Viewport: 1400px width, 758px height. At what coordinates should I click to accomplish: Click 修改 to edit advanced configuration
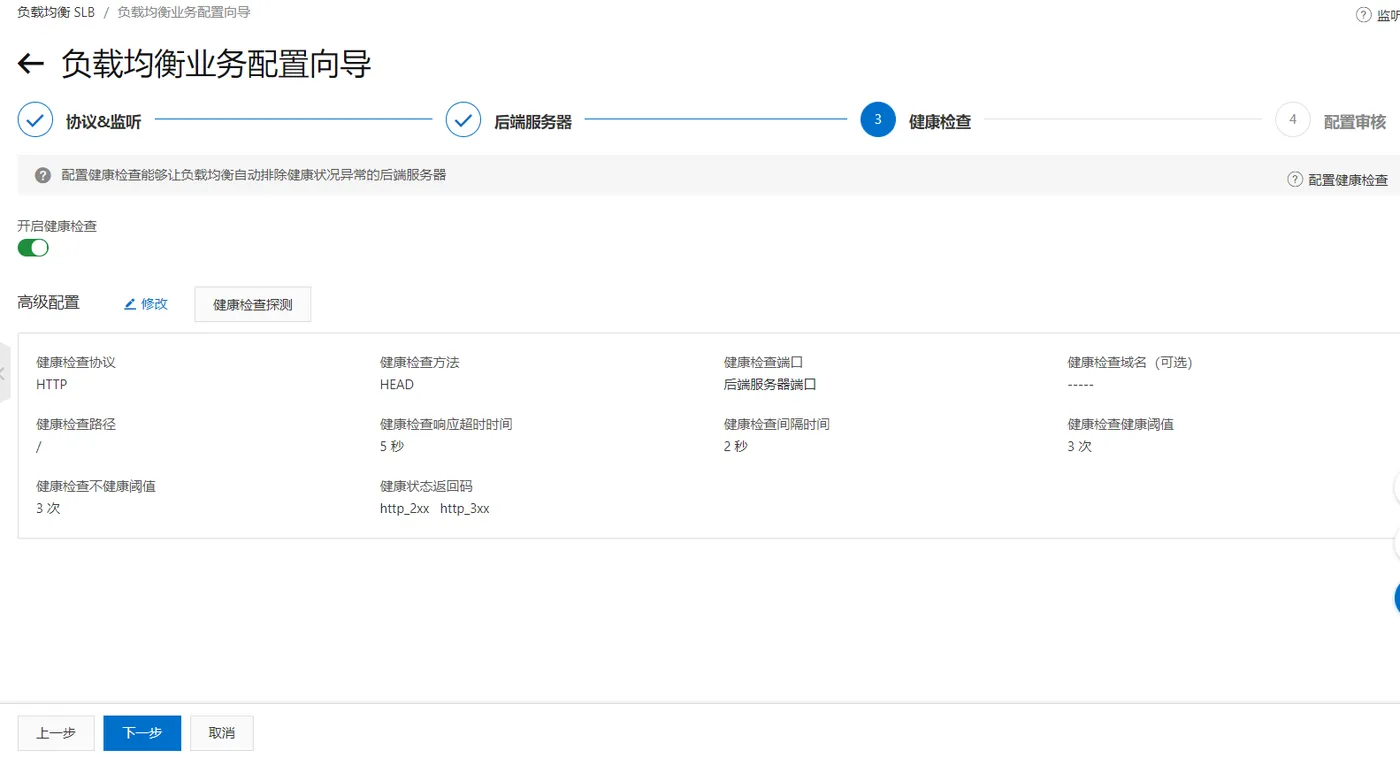[x=154, y=304]
